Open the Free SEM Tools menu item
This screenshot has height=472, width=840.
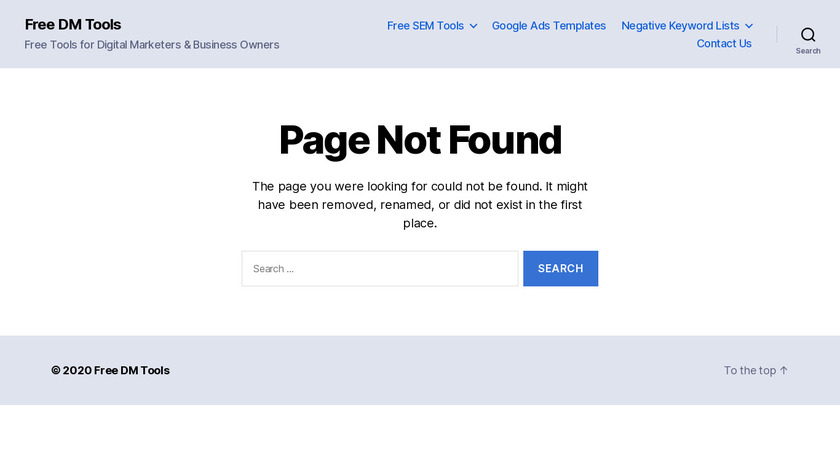[x=425, y=26]
